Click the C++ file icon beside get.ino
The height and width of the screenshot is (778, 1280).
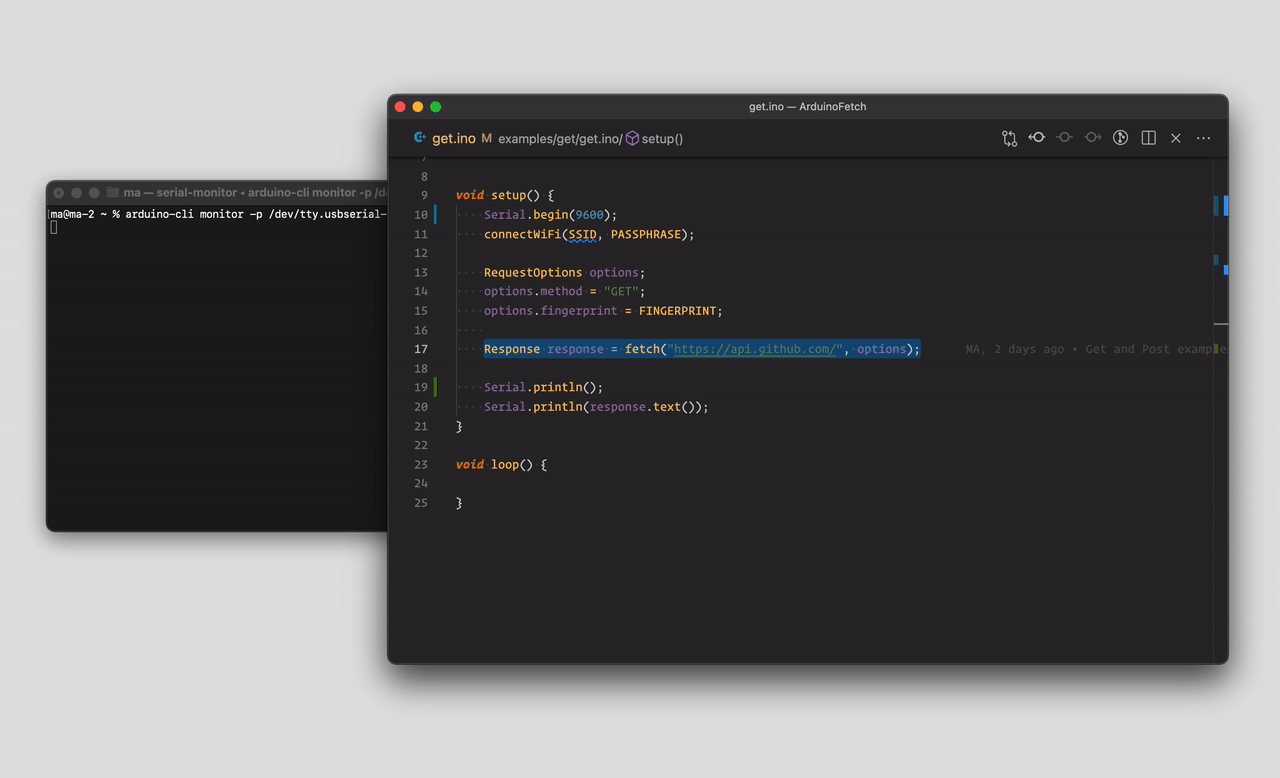(418, 138)
